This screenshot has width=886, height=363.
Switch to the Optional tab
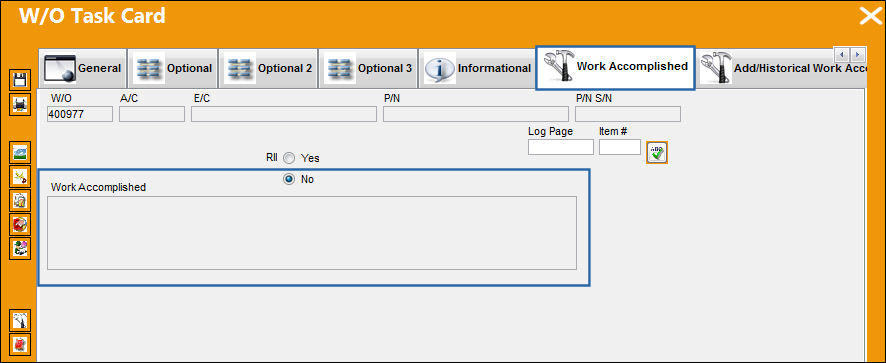click(172, 68)
